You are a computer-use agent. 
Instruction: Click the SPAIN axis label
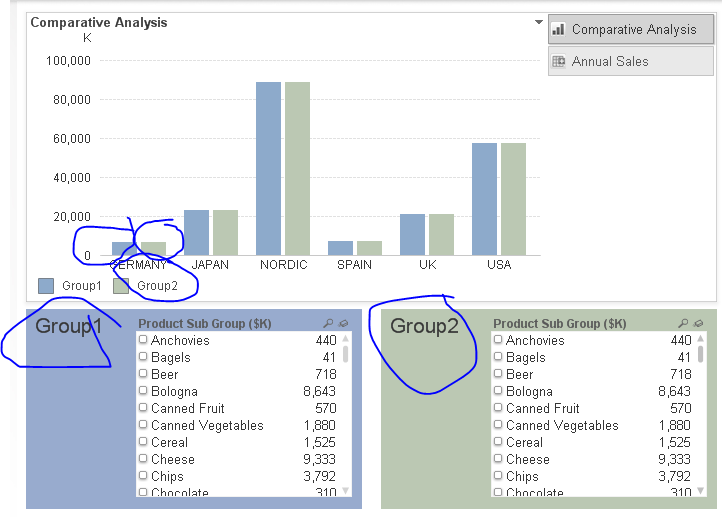point(354,265)
